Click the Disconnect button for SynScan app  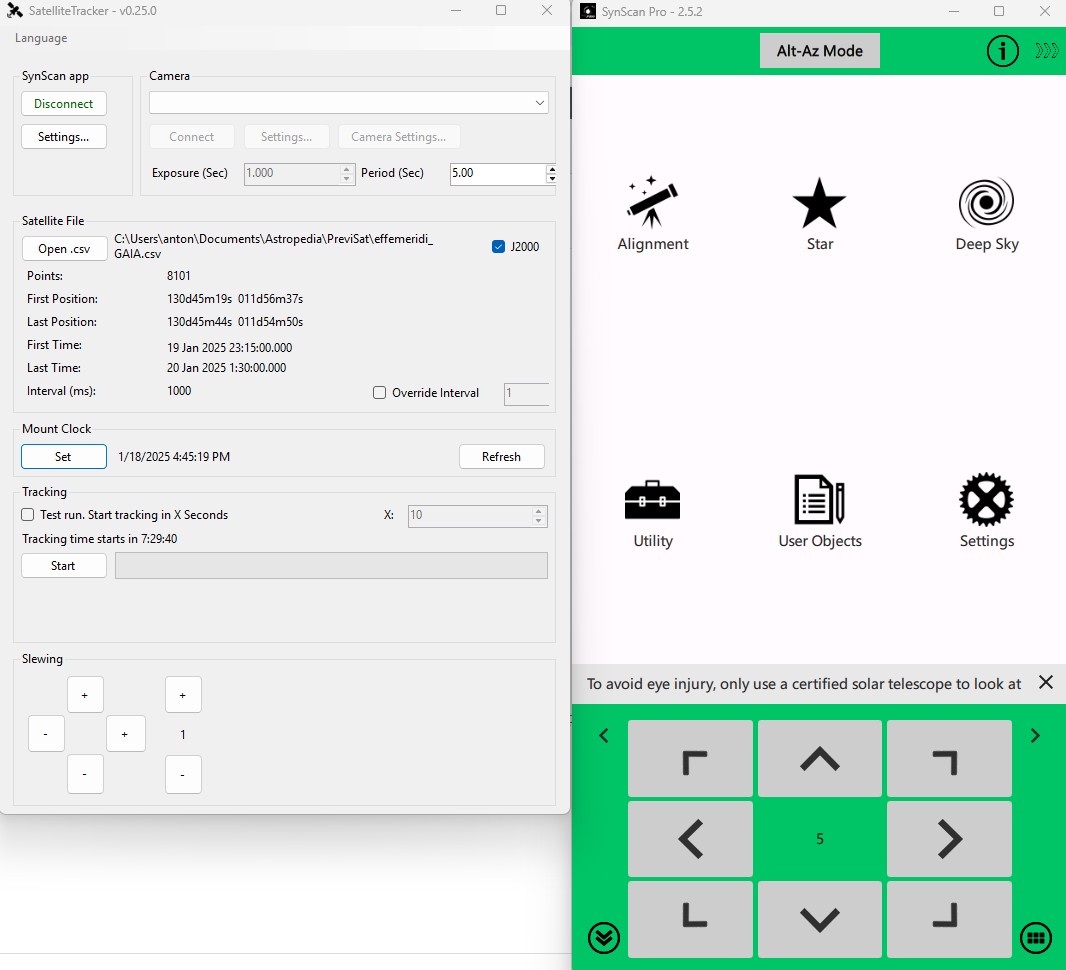[64, 103]
